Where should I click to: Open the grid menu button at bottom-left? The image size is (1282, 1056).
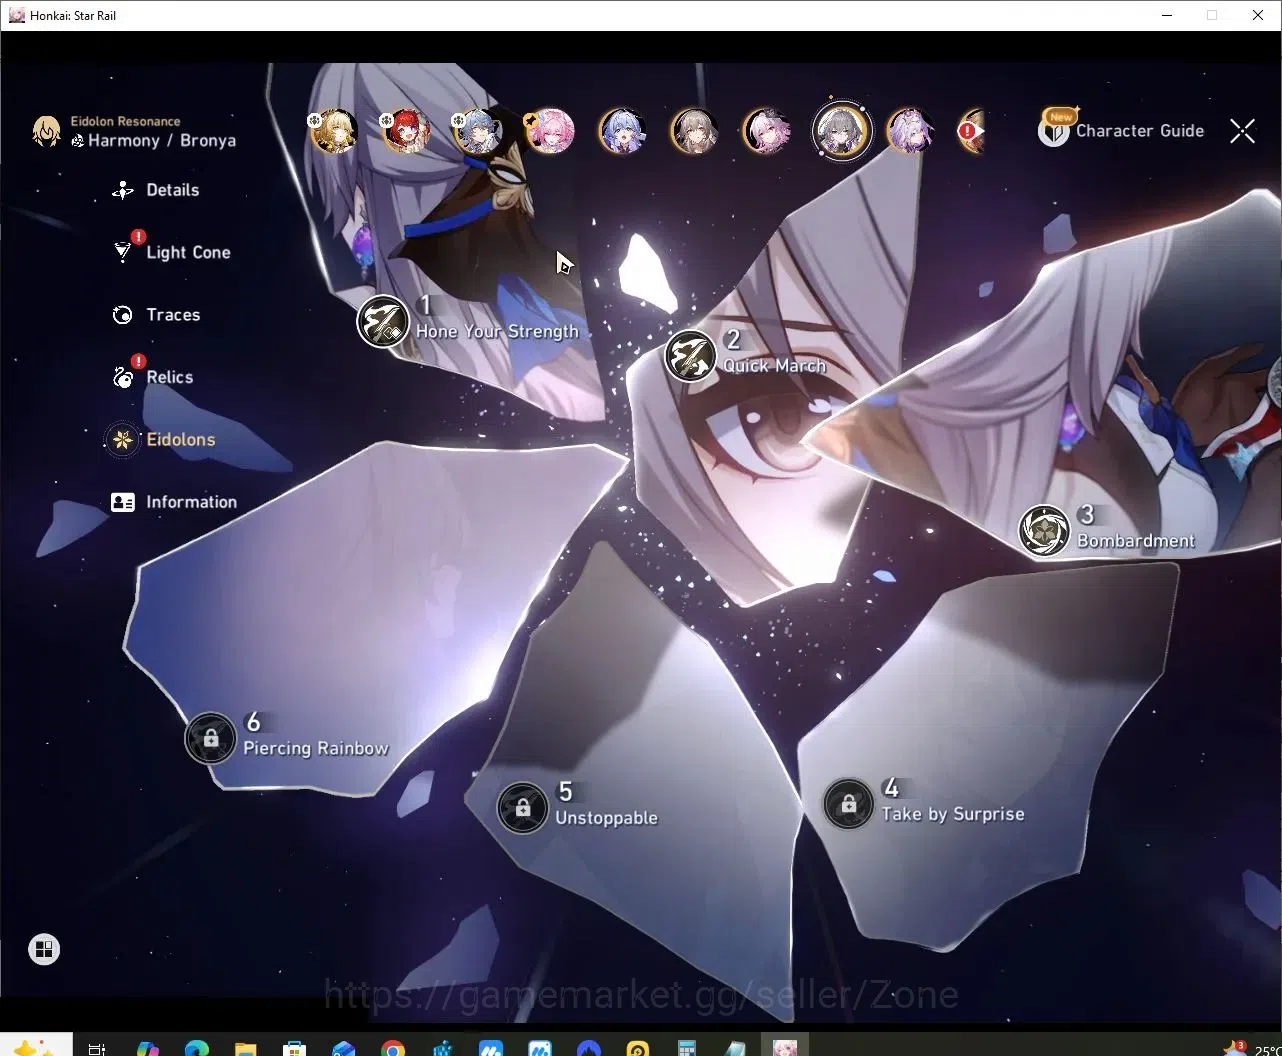click(x=44, y=949)
